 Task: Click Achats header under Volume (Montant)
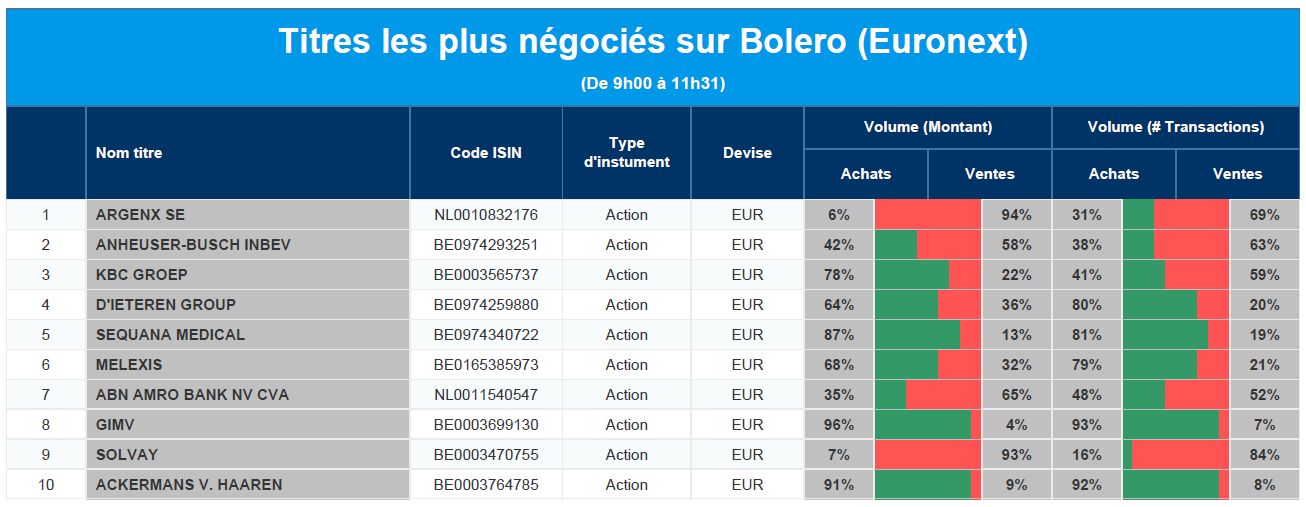866,174
